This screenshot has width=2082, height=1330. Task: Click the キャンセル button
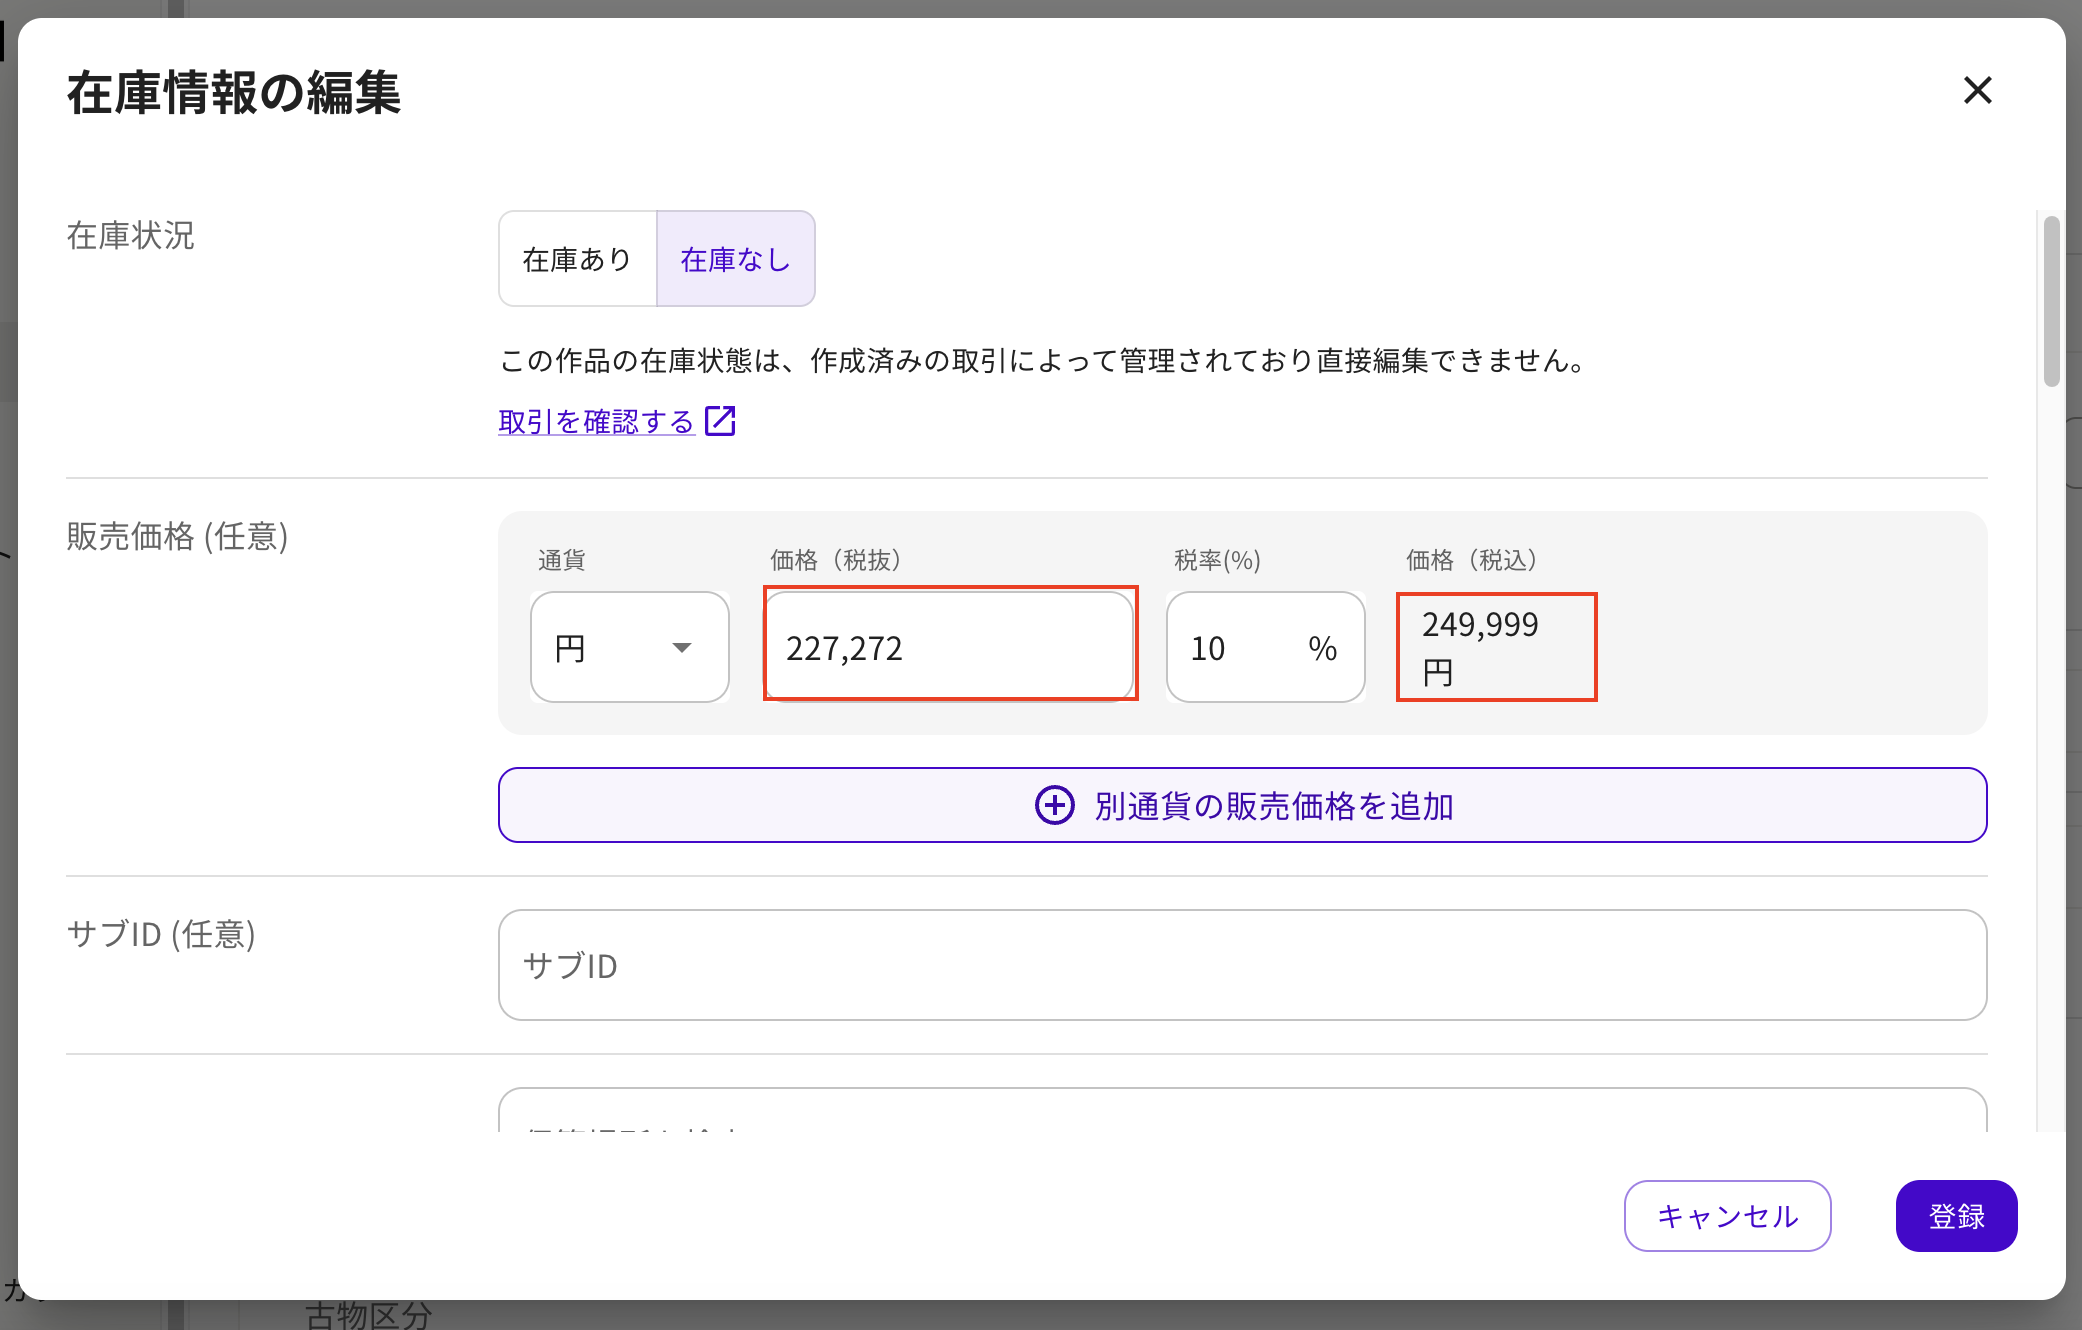[1727, 1216]
